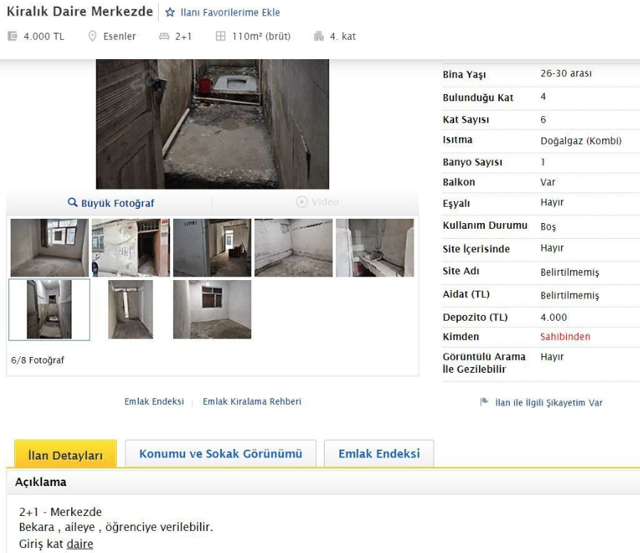The image size is (640, 553).
Task: Click the red Sahibinden link
Action: click(x=565, y=337)
